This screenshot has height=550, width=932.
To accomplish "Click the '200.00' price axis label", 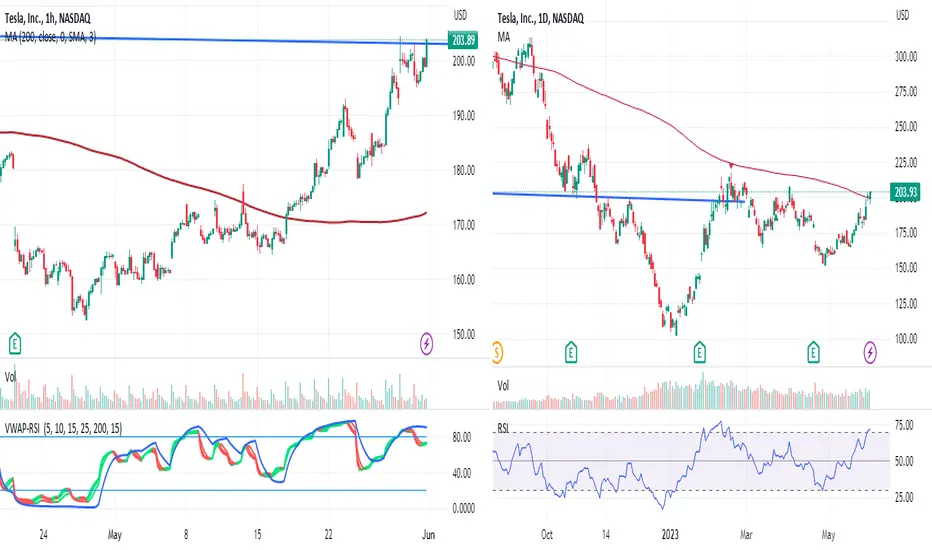I will click(x=464, y=61).
